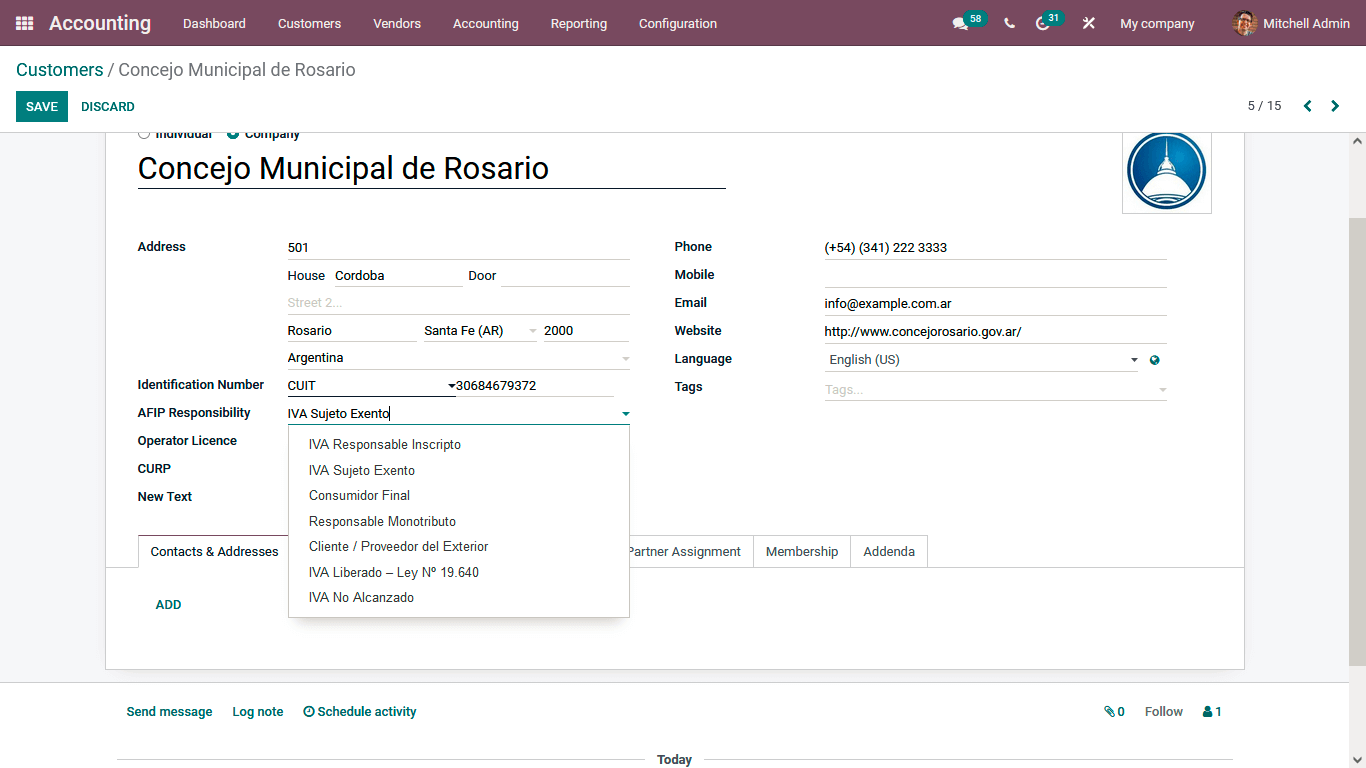
Task: Click the debug tools icon in navbar
Action: (1089, 24)
